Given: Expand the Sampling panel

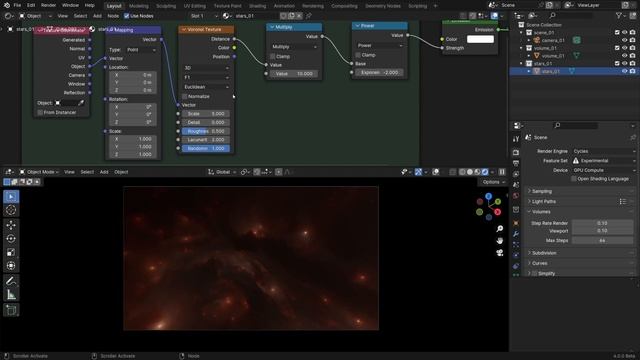Looking at the screenshot, I should click(x=580, y=191).
